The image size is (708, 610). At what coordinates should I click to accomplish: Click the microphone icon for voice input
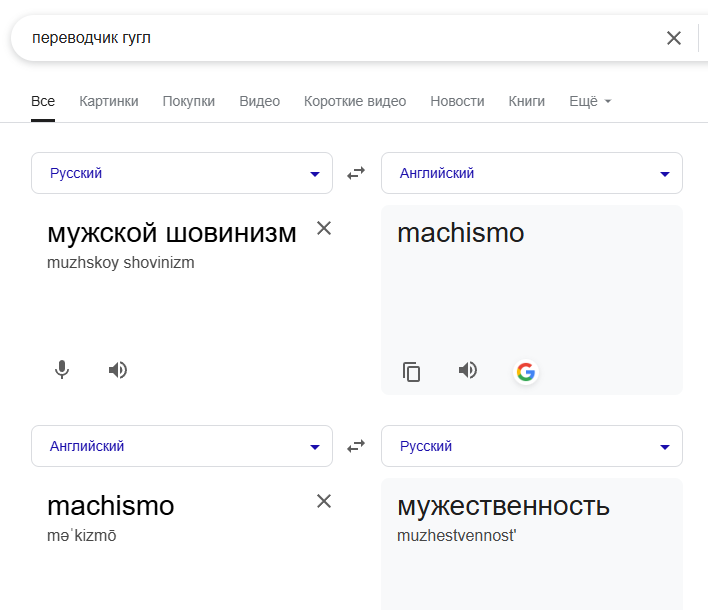coord(62,370)
